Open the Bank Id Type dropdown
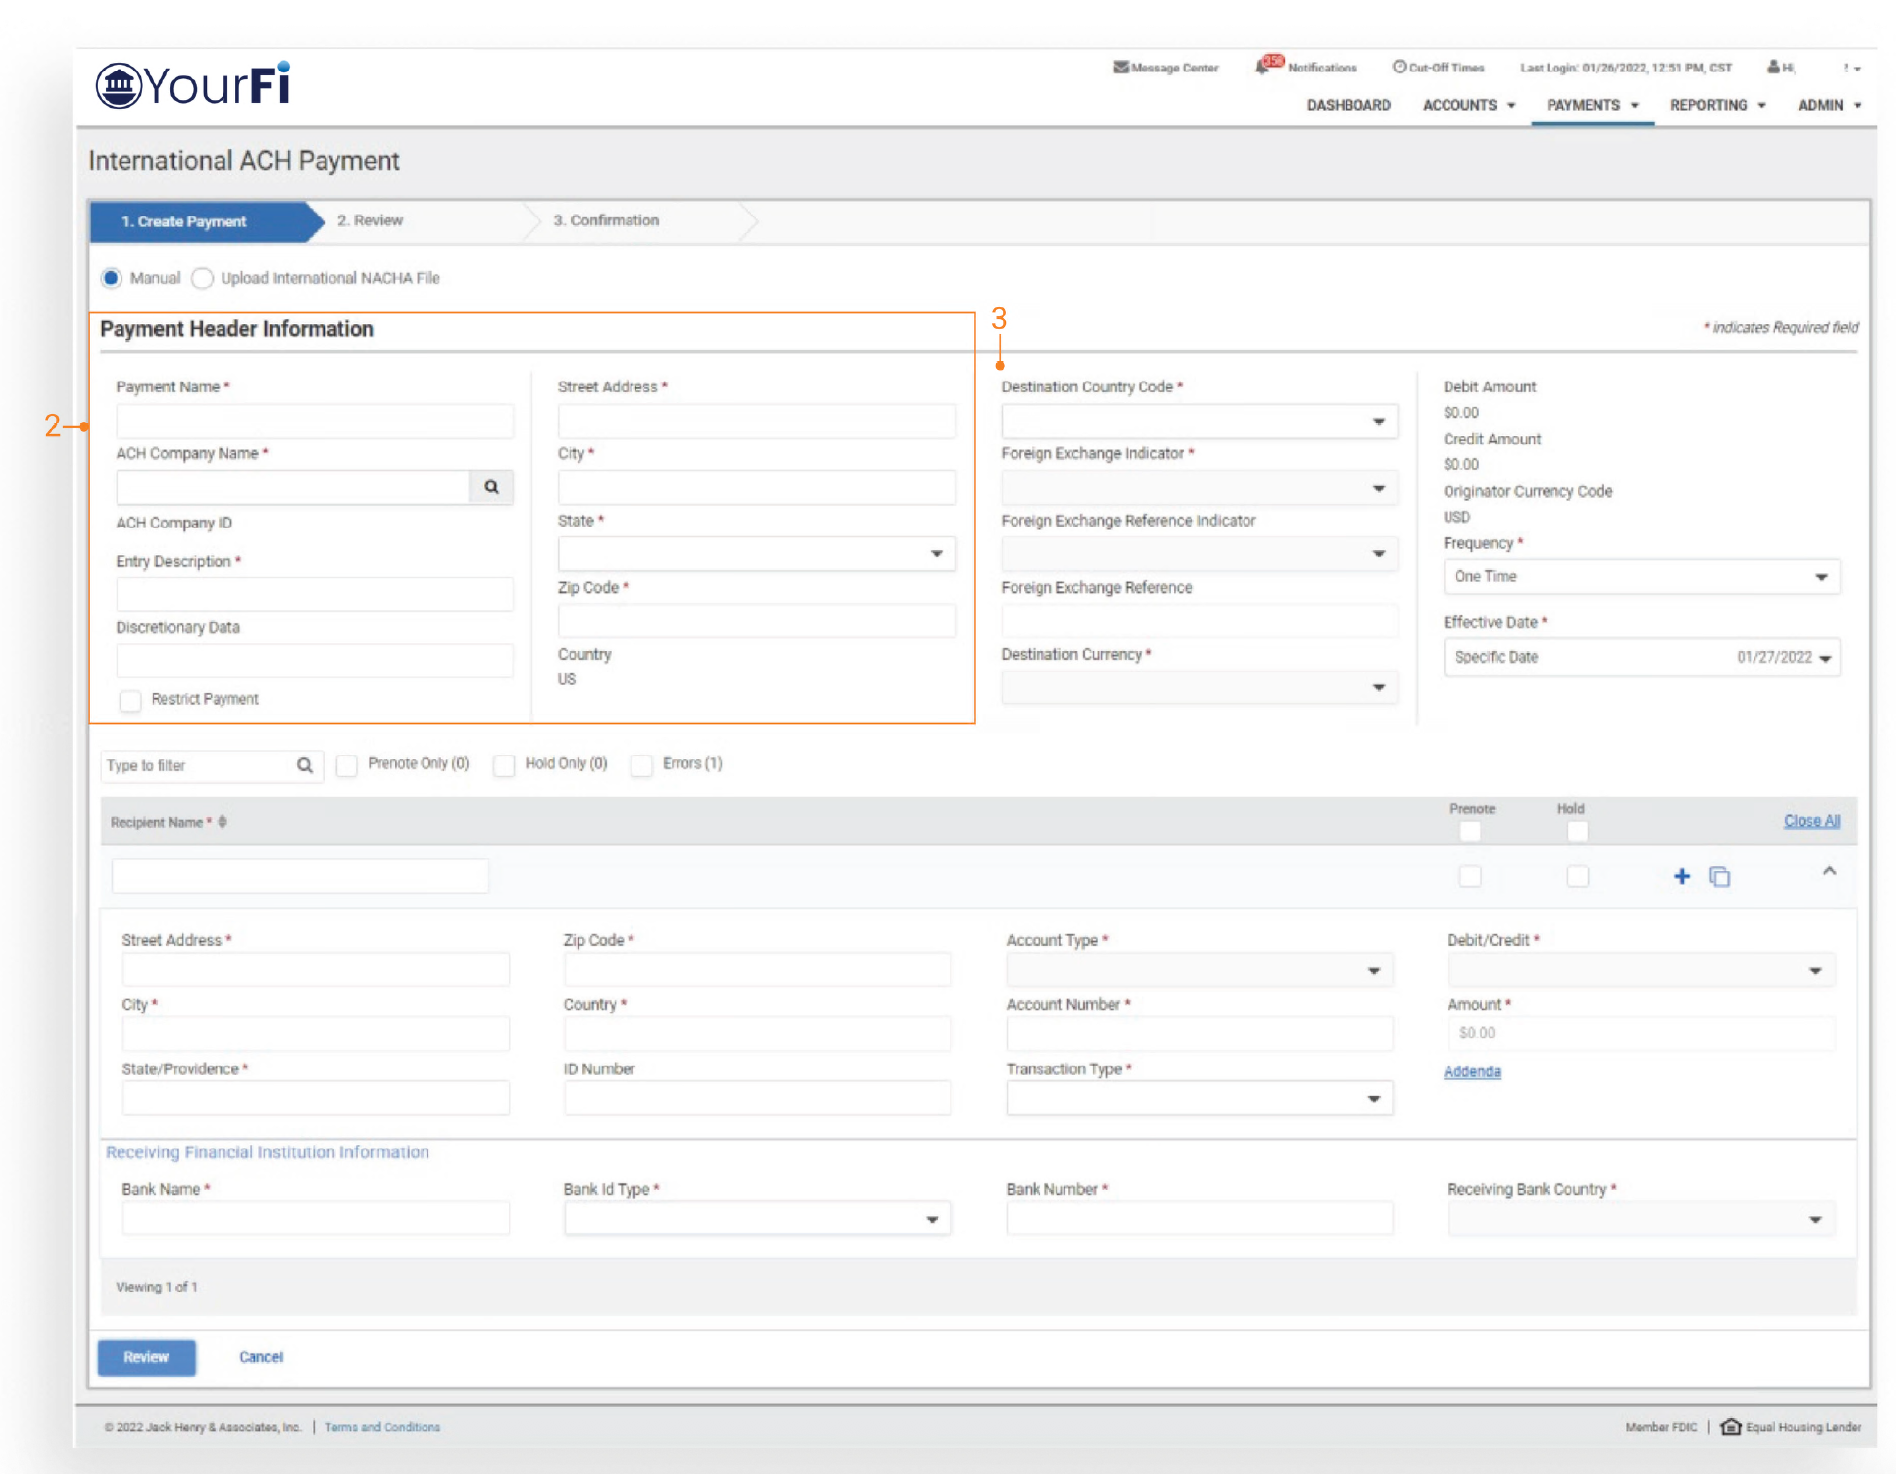This screenshot has width=1896, height=1474. point(756,1220)
